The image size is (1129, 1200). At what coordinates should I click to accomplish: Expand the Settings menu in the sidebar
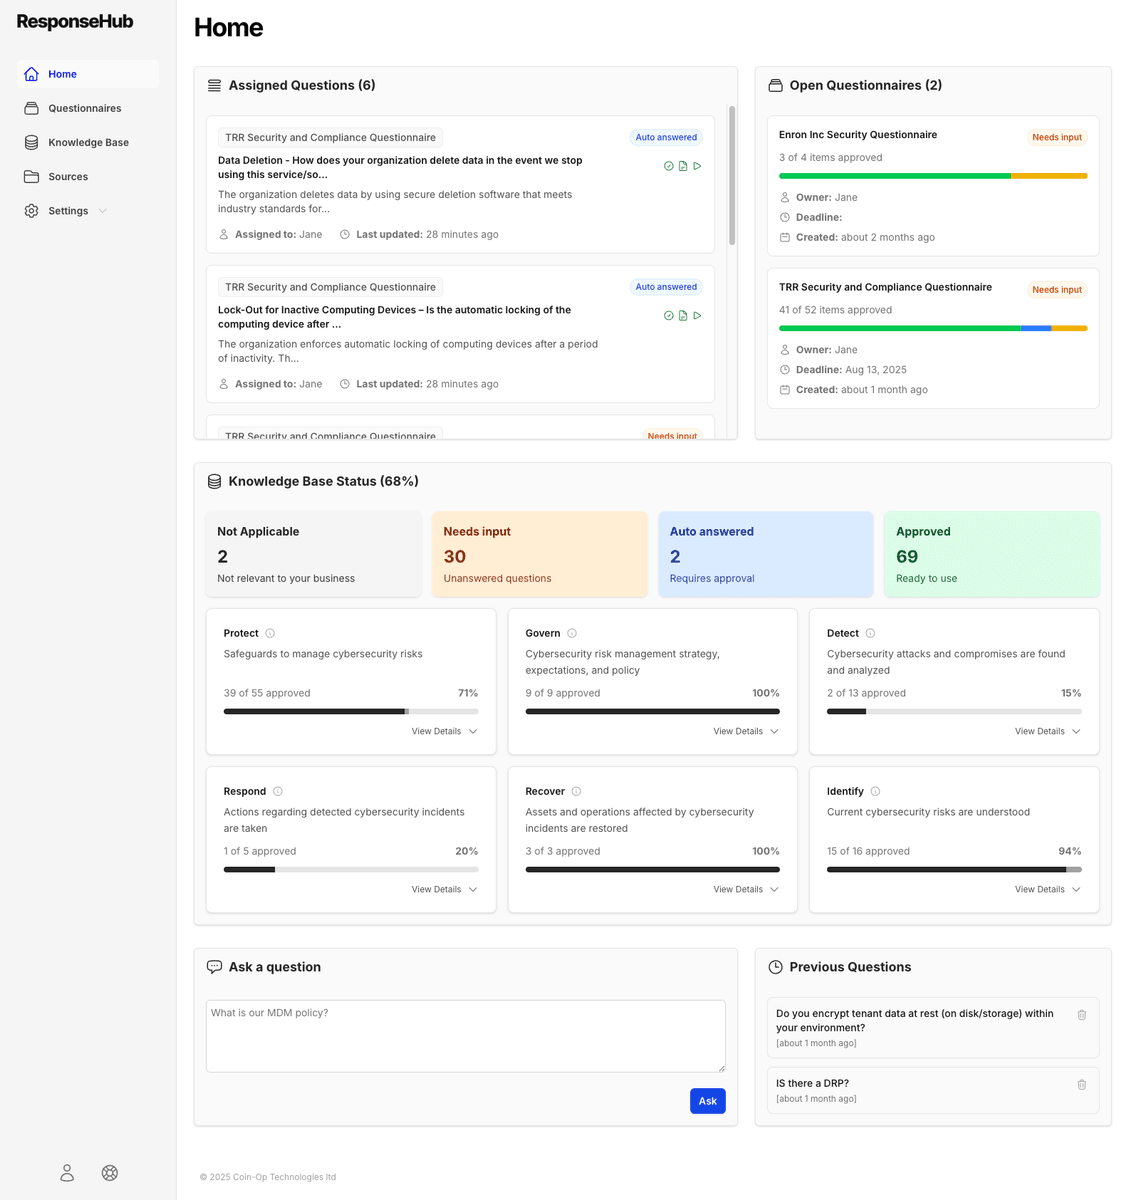[x=67, y=210]
